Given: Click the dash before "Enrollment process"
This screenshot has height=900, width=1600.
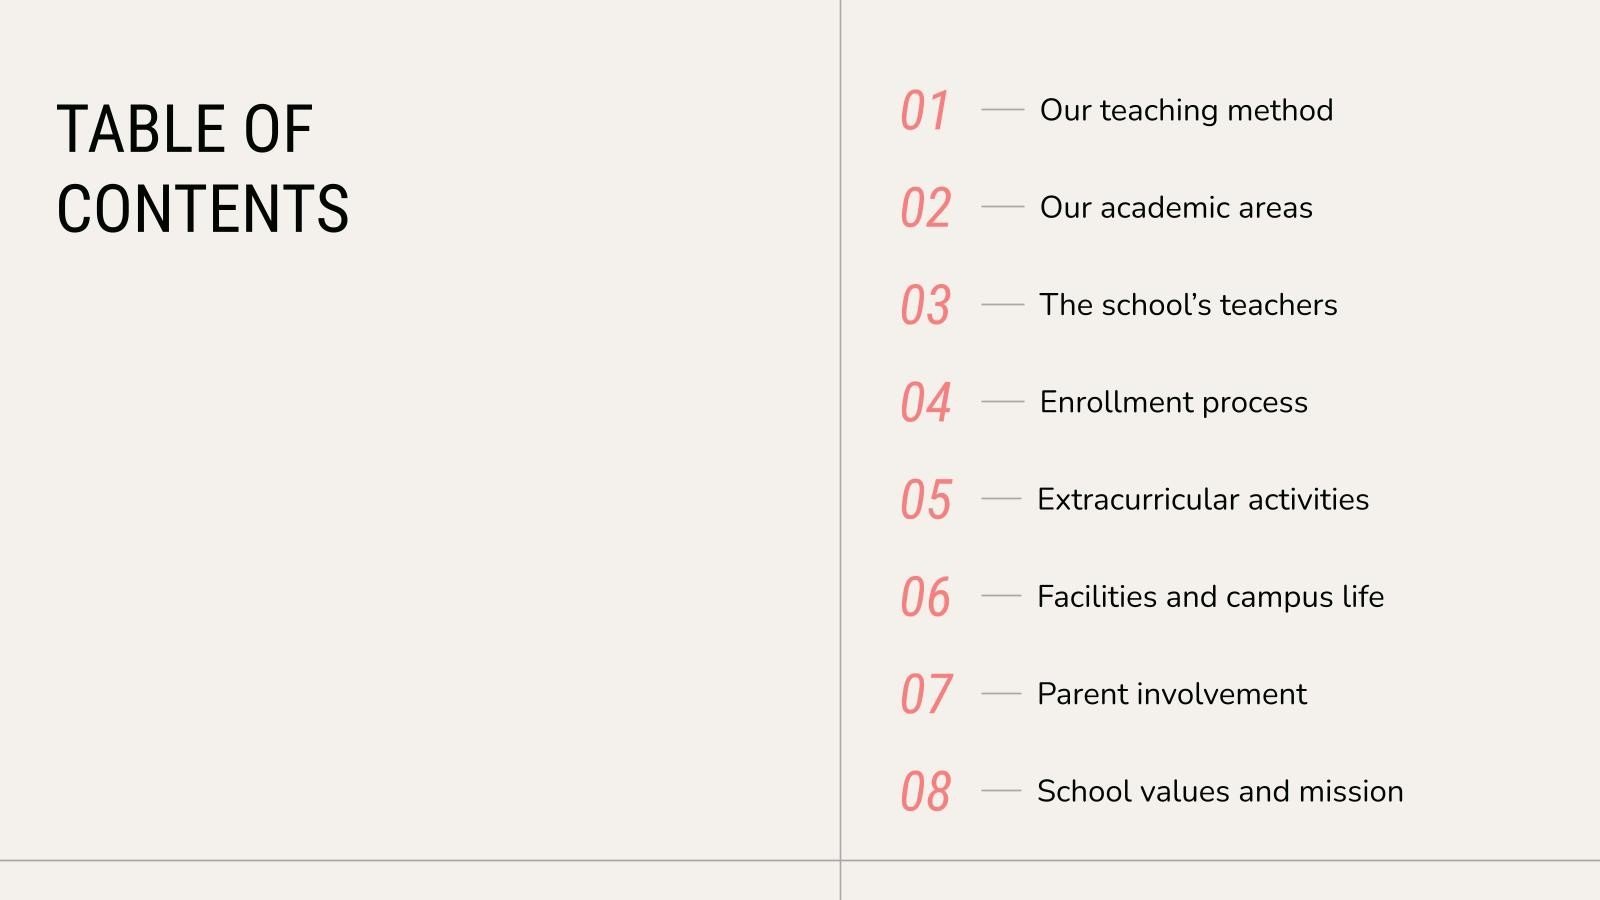Looking at the screenshot, I should 1002,401.
